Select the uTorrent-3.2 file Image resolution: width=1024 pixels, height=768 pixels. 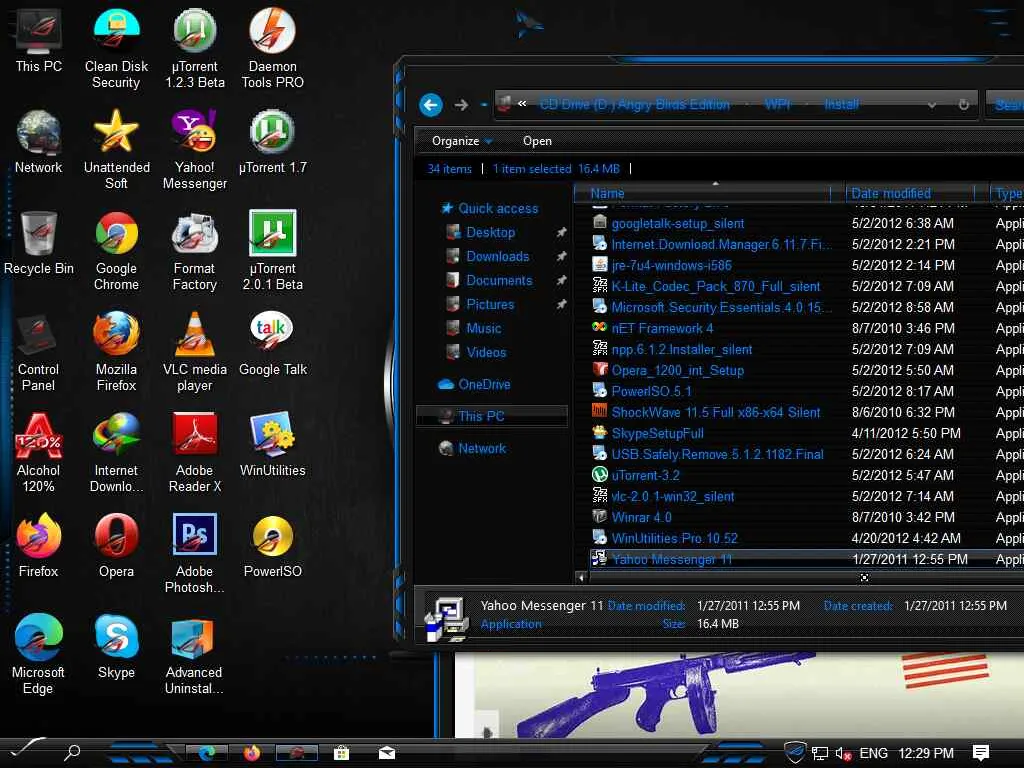(x=645, y=475)
